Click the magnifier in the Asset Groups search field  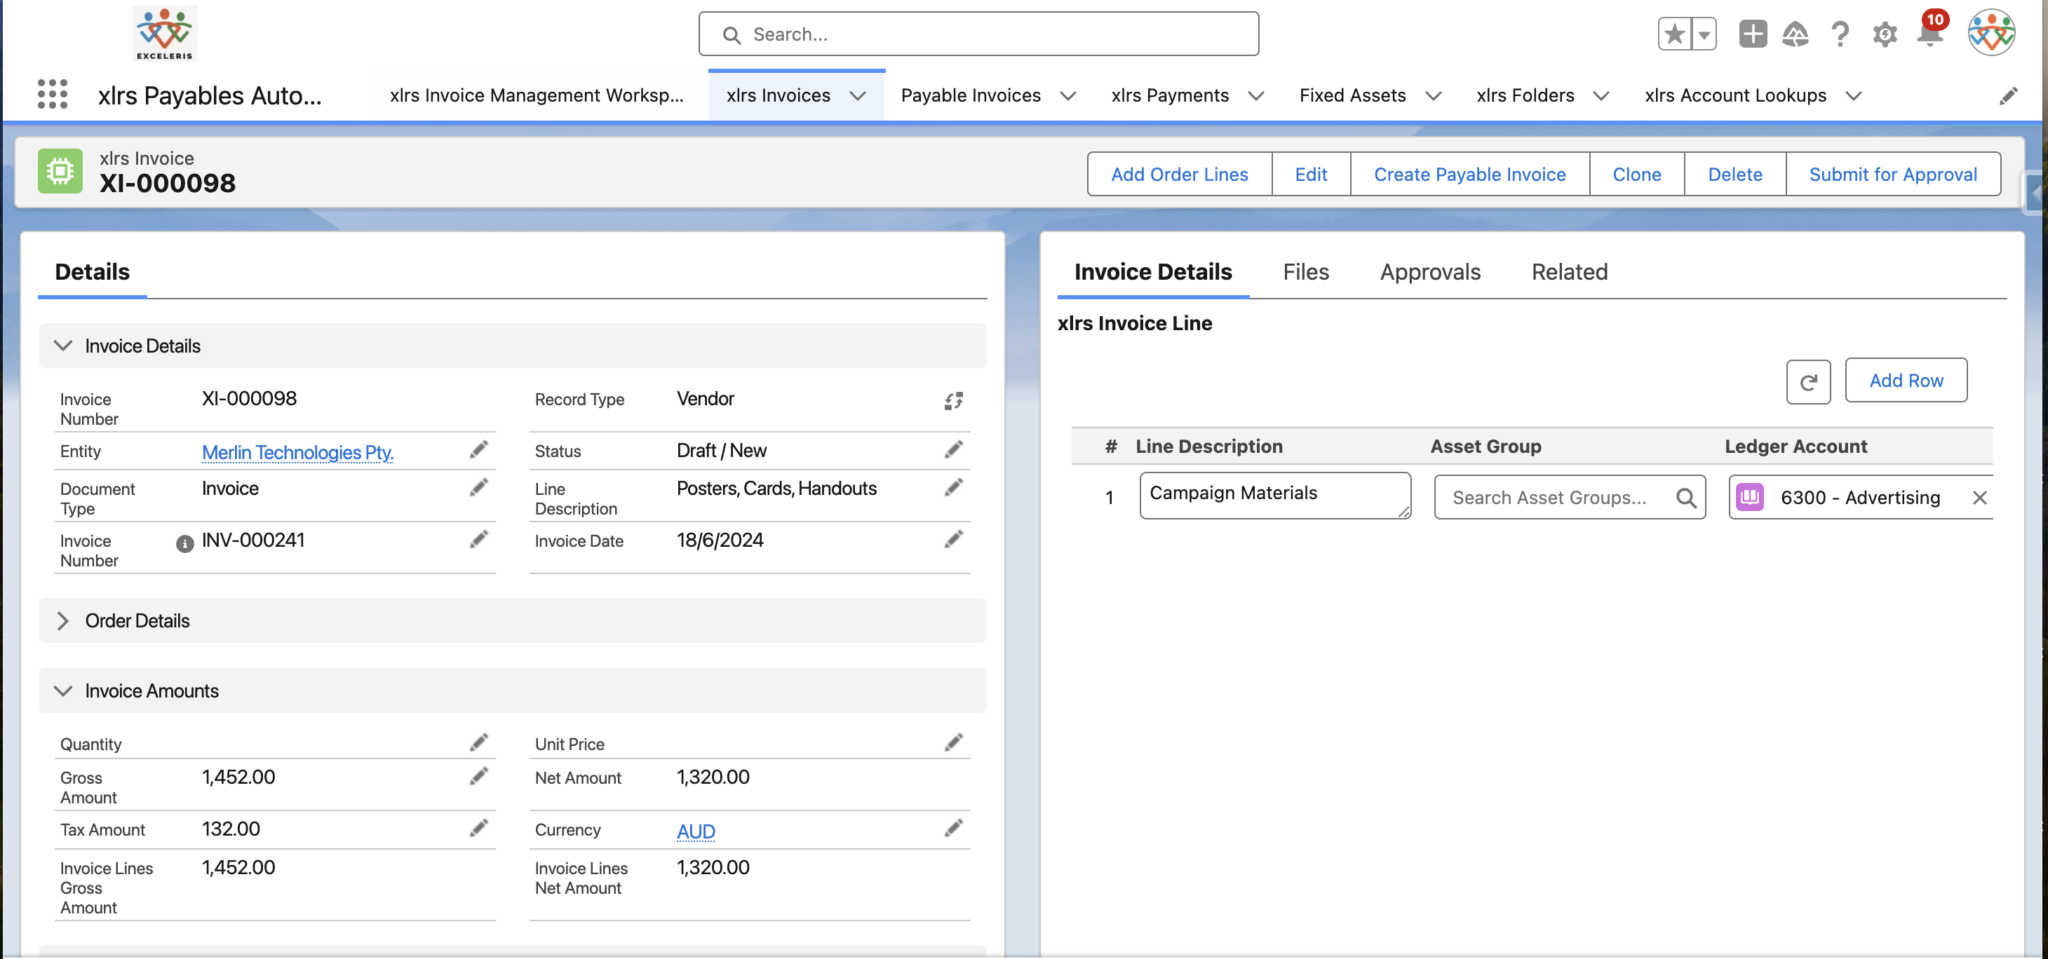[1685, 496]
